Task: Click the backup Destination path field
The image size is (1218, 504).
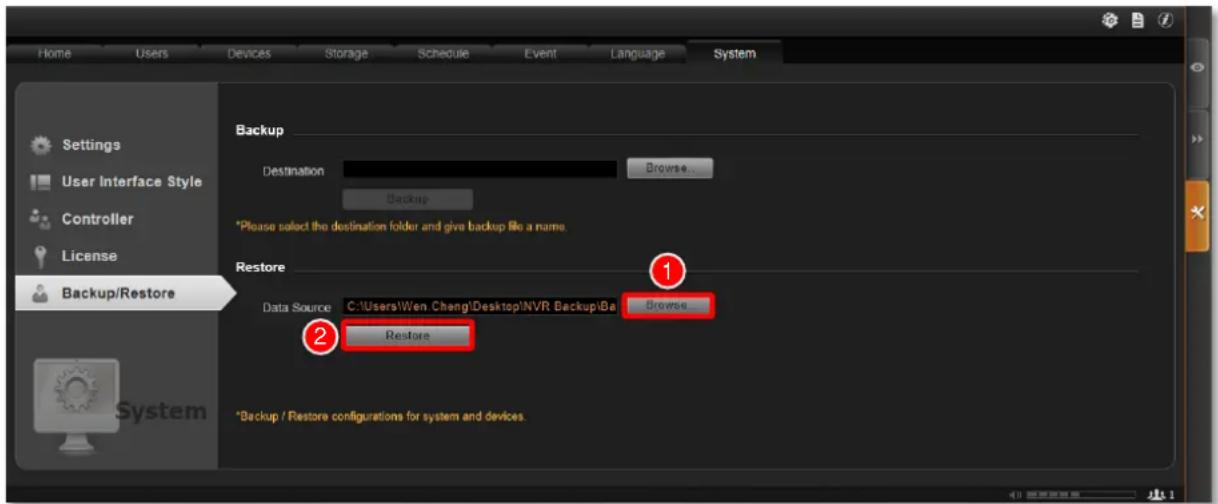Action: click(480, 169)
